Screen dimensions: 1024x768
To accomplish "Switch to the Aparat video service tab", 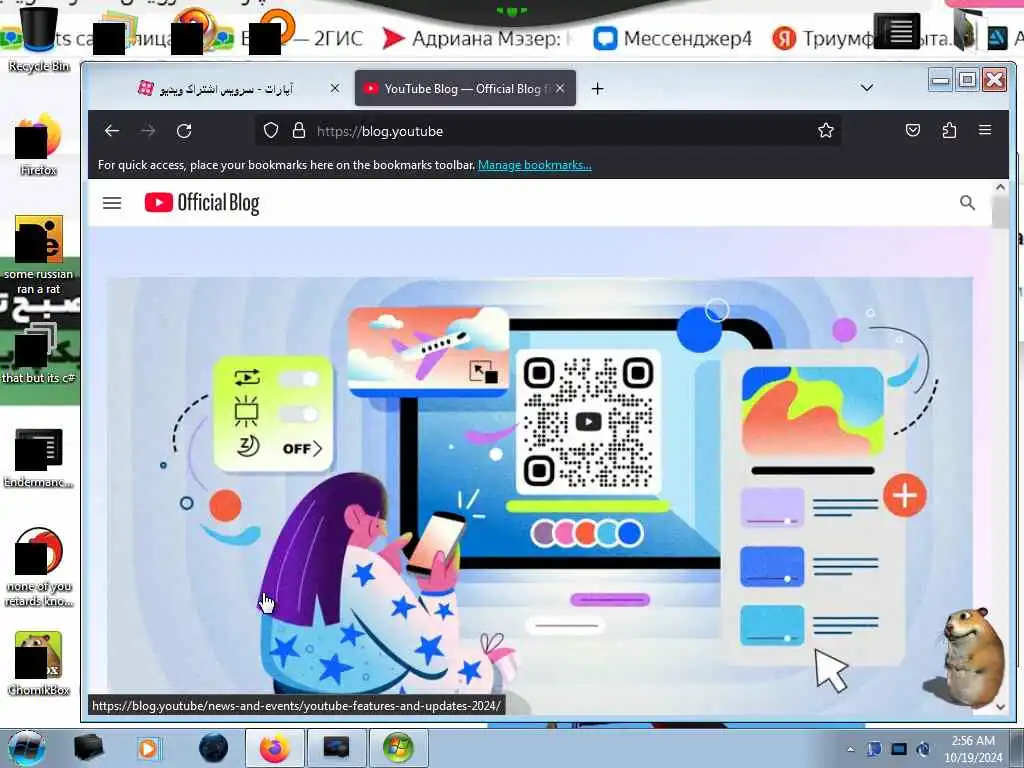I will point(225,88).
